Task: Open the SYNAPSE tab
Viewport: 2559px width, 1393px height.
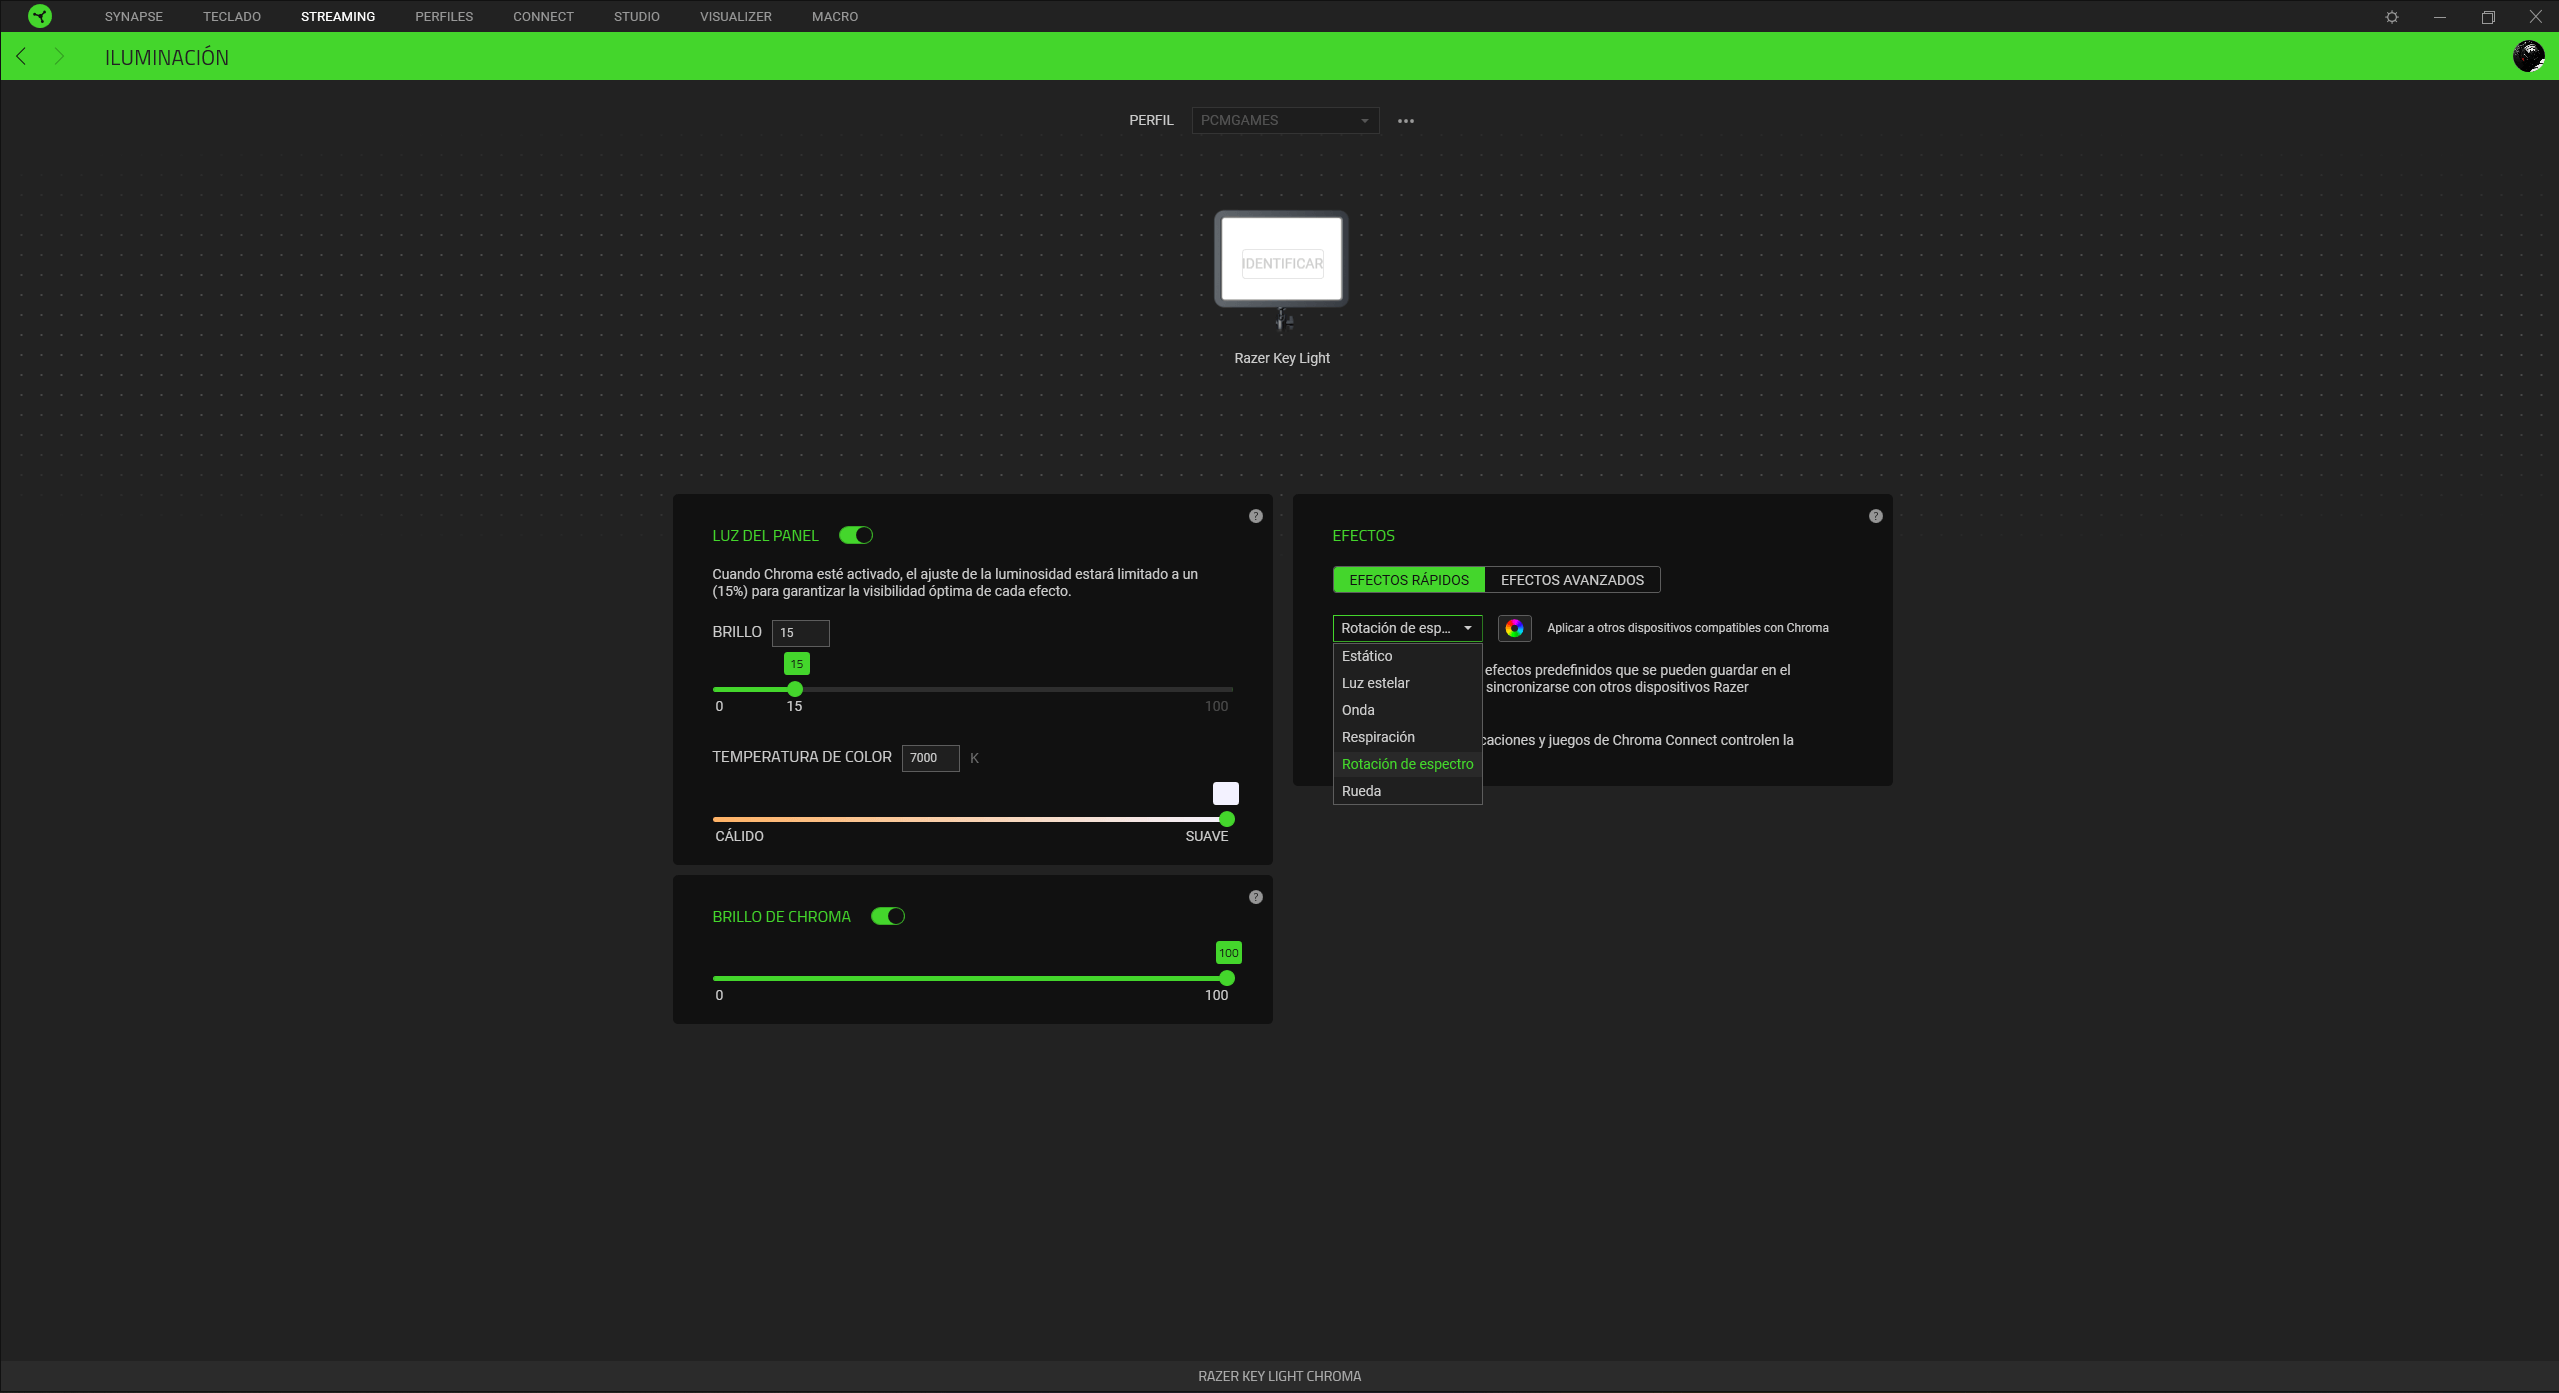Action: click(x=134, y=16)
